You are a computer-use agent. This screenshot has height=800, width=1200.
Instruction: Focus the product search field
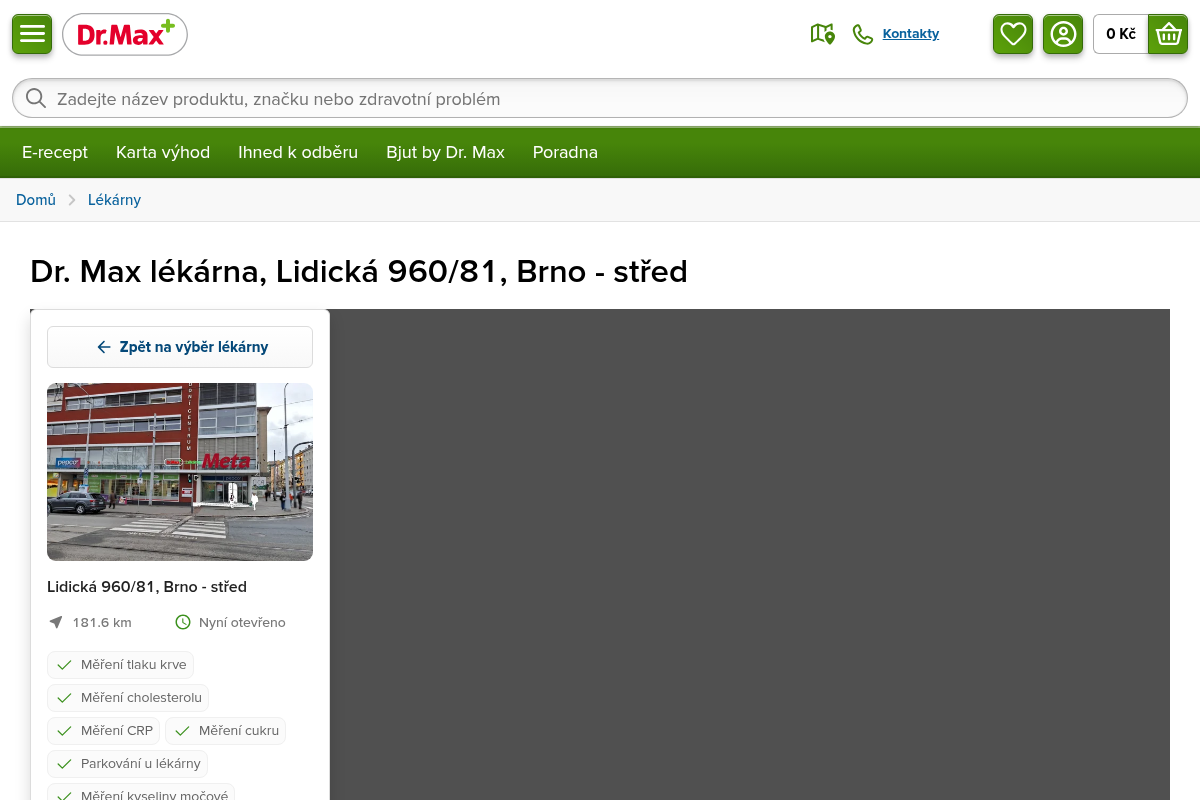pyautogui.click(x=600, y=98)
